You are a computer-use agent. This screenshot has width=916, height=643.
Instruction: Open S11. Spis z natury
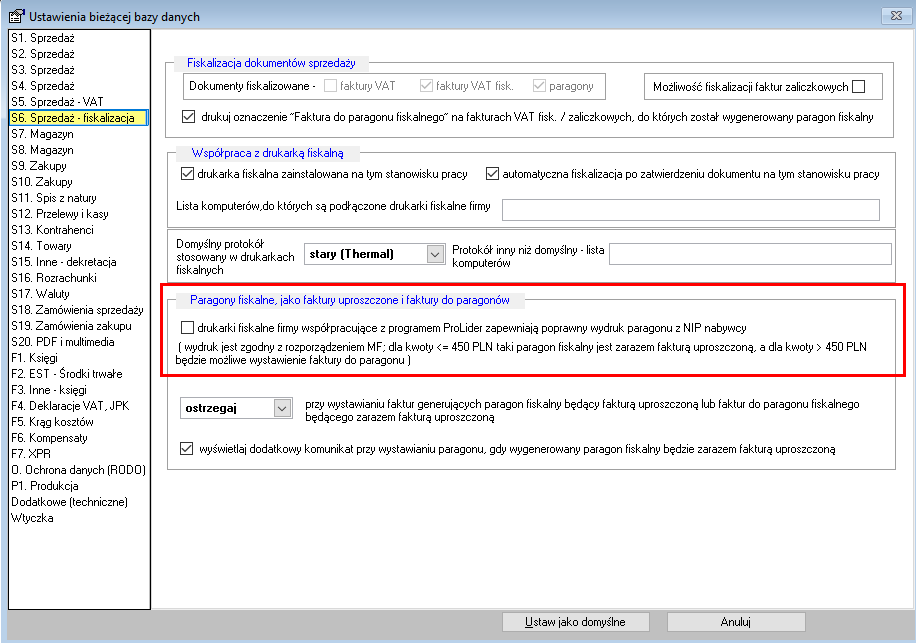pyautogui.click(x=79, y=197)
